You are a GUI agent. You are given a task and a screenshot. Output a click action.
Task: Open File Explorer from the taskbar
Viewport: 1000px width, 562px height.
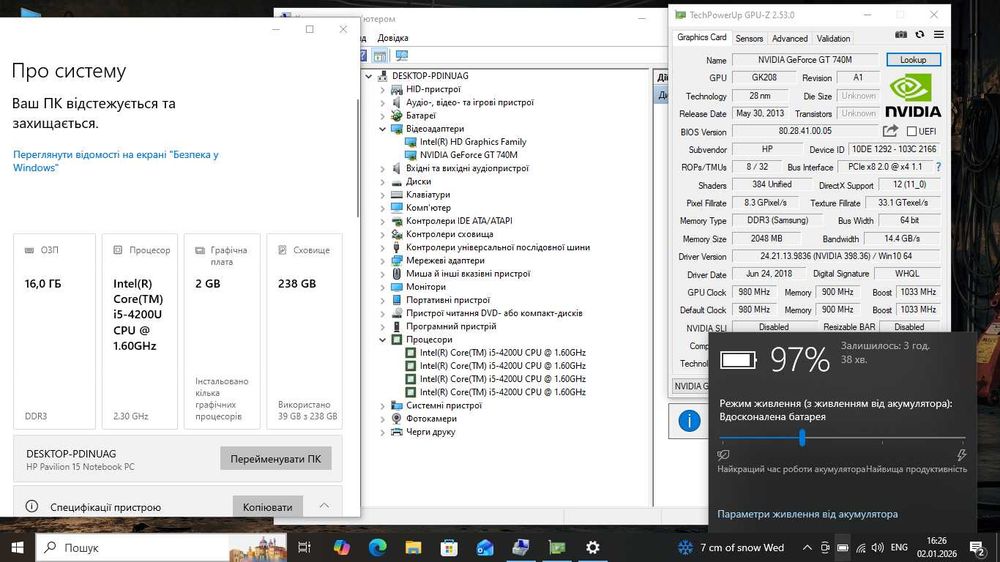(413, 547)
